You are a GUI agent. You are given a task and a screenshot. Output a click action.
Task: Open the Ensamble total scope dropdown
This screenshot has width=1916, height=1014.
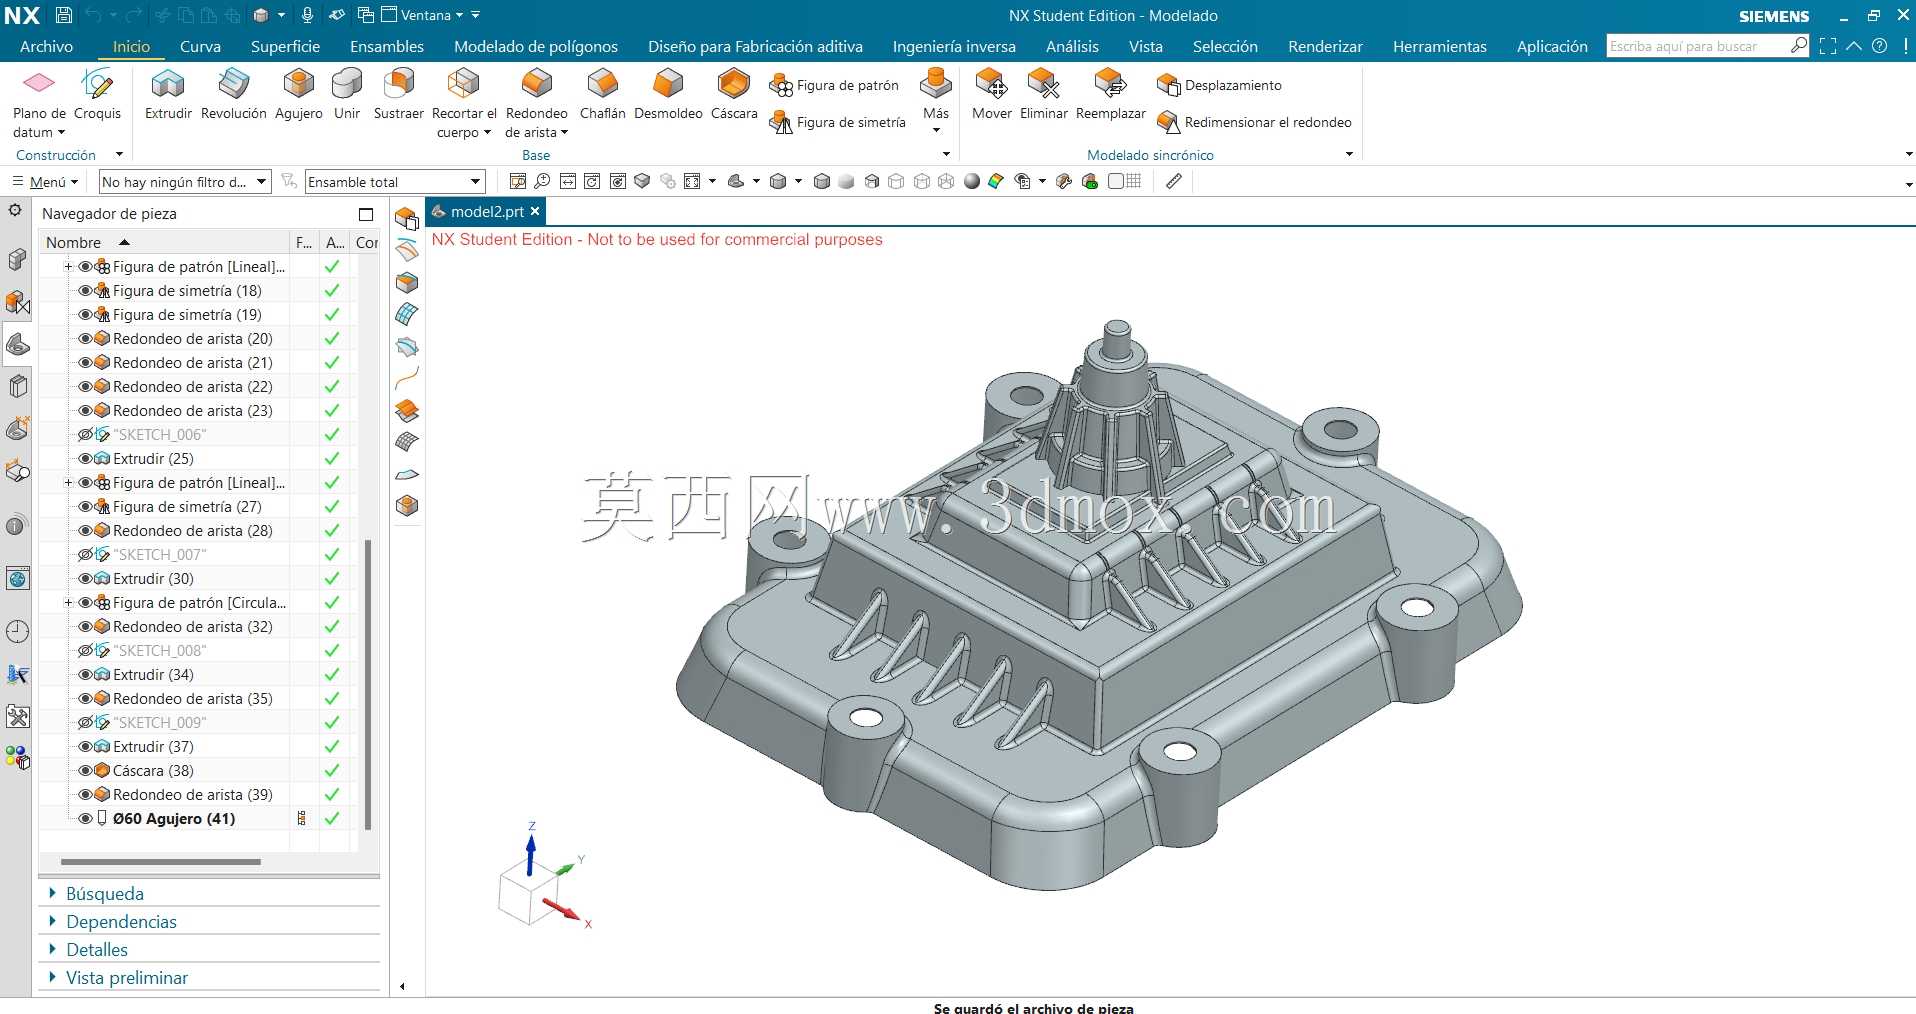(395, 182)
